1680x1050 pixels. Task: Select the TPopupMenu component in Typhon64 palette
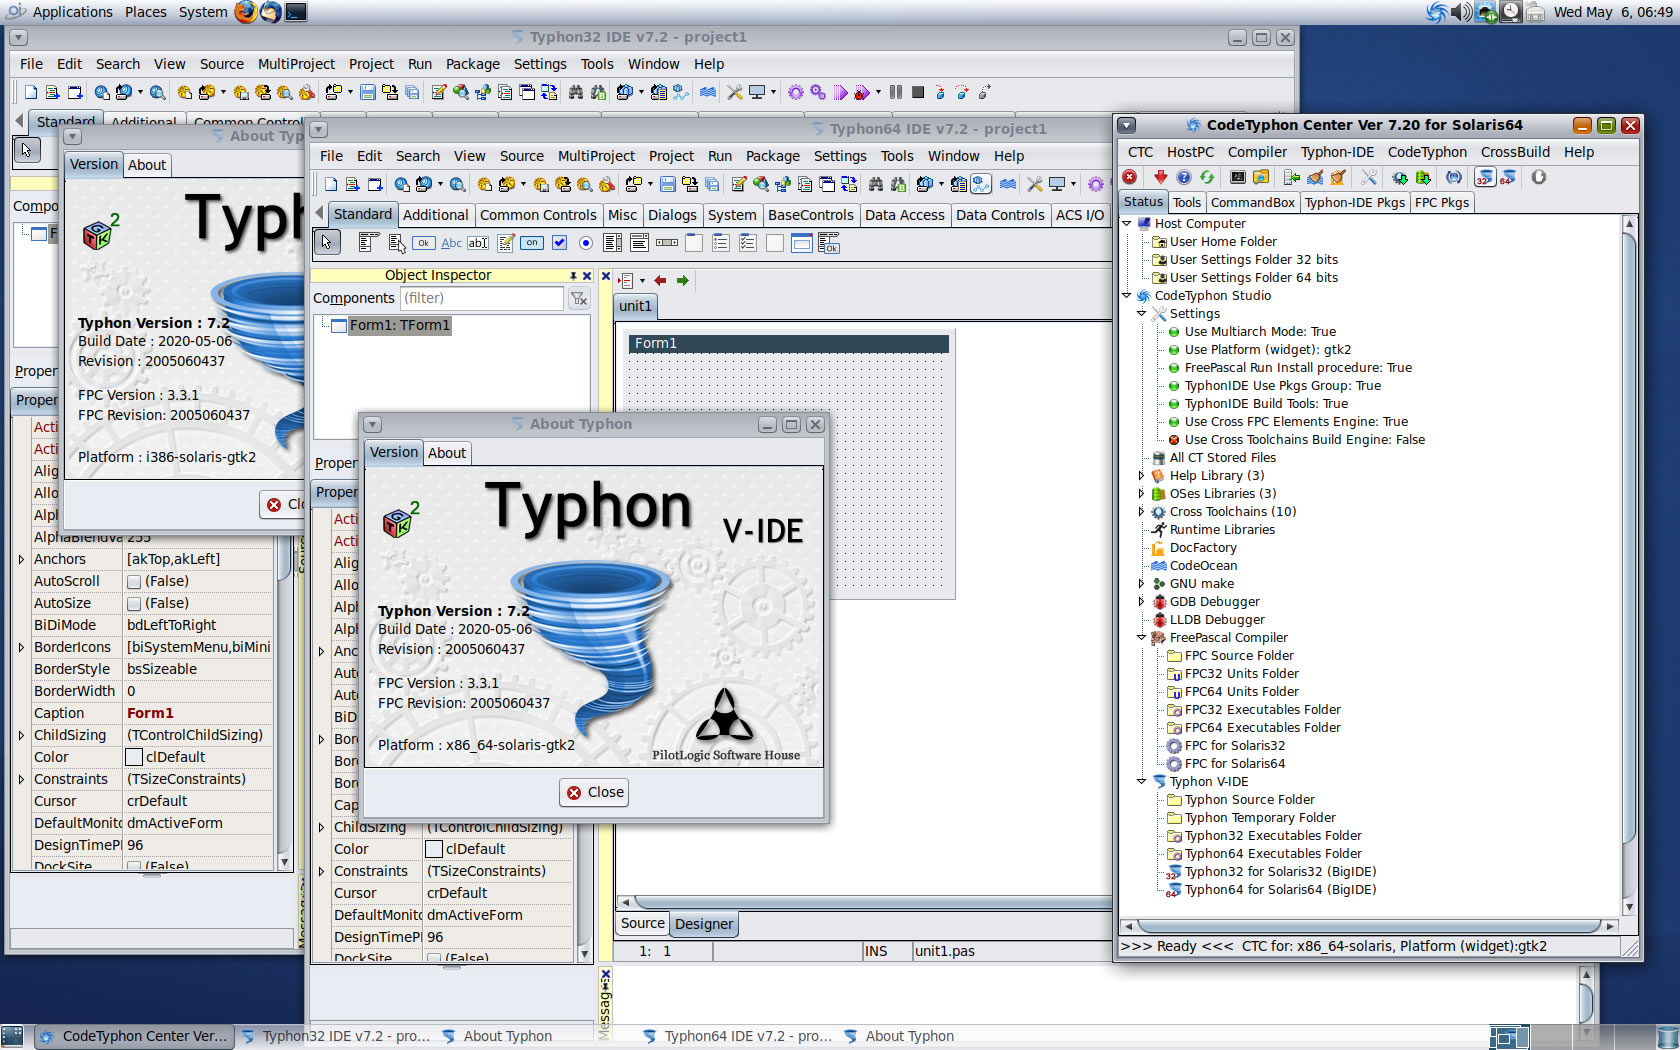click(x=397, y=242)
